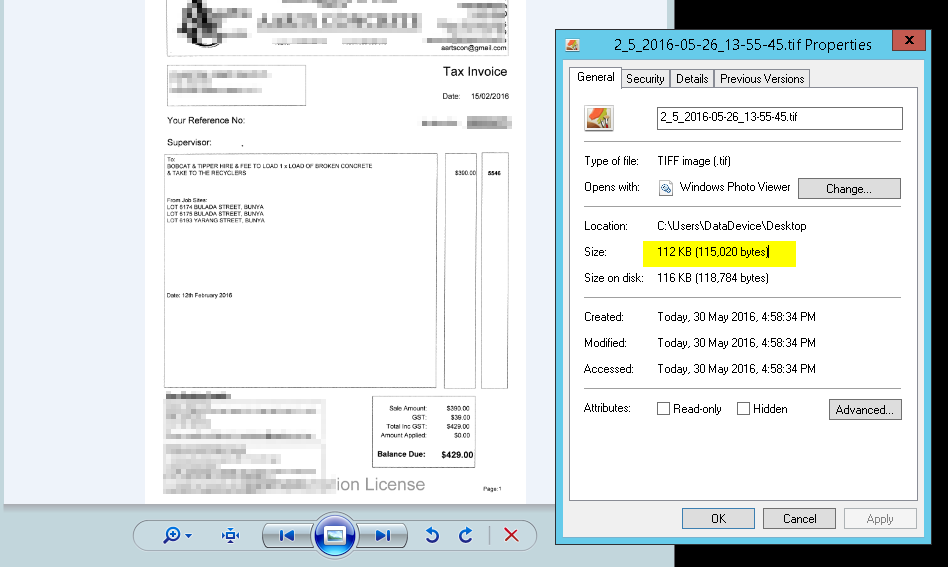Switch to the Security tab
This screenshot has height=567, width=948.
click(645, 79)
